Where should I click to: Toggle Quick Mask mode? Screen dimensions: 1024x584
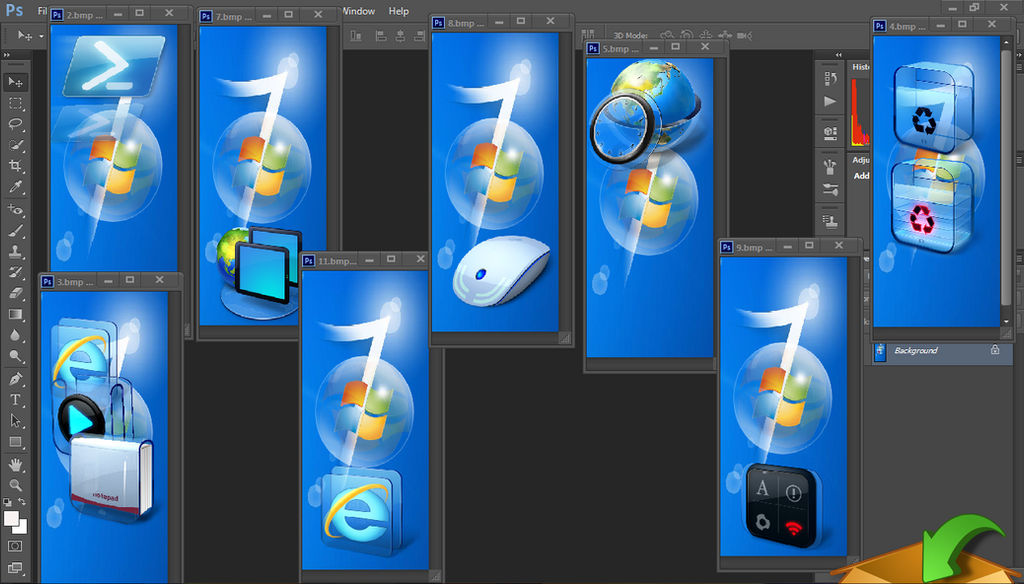16,546
